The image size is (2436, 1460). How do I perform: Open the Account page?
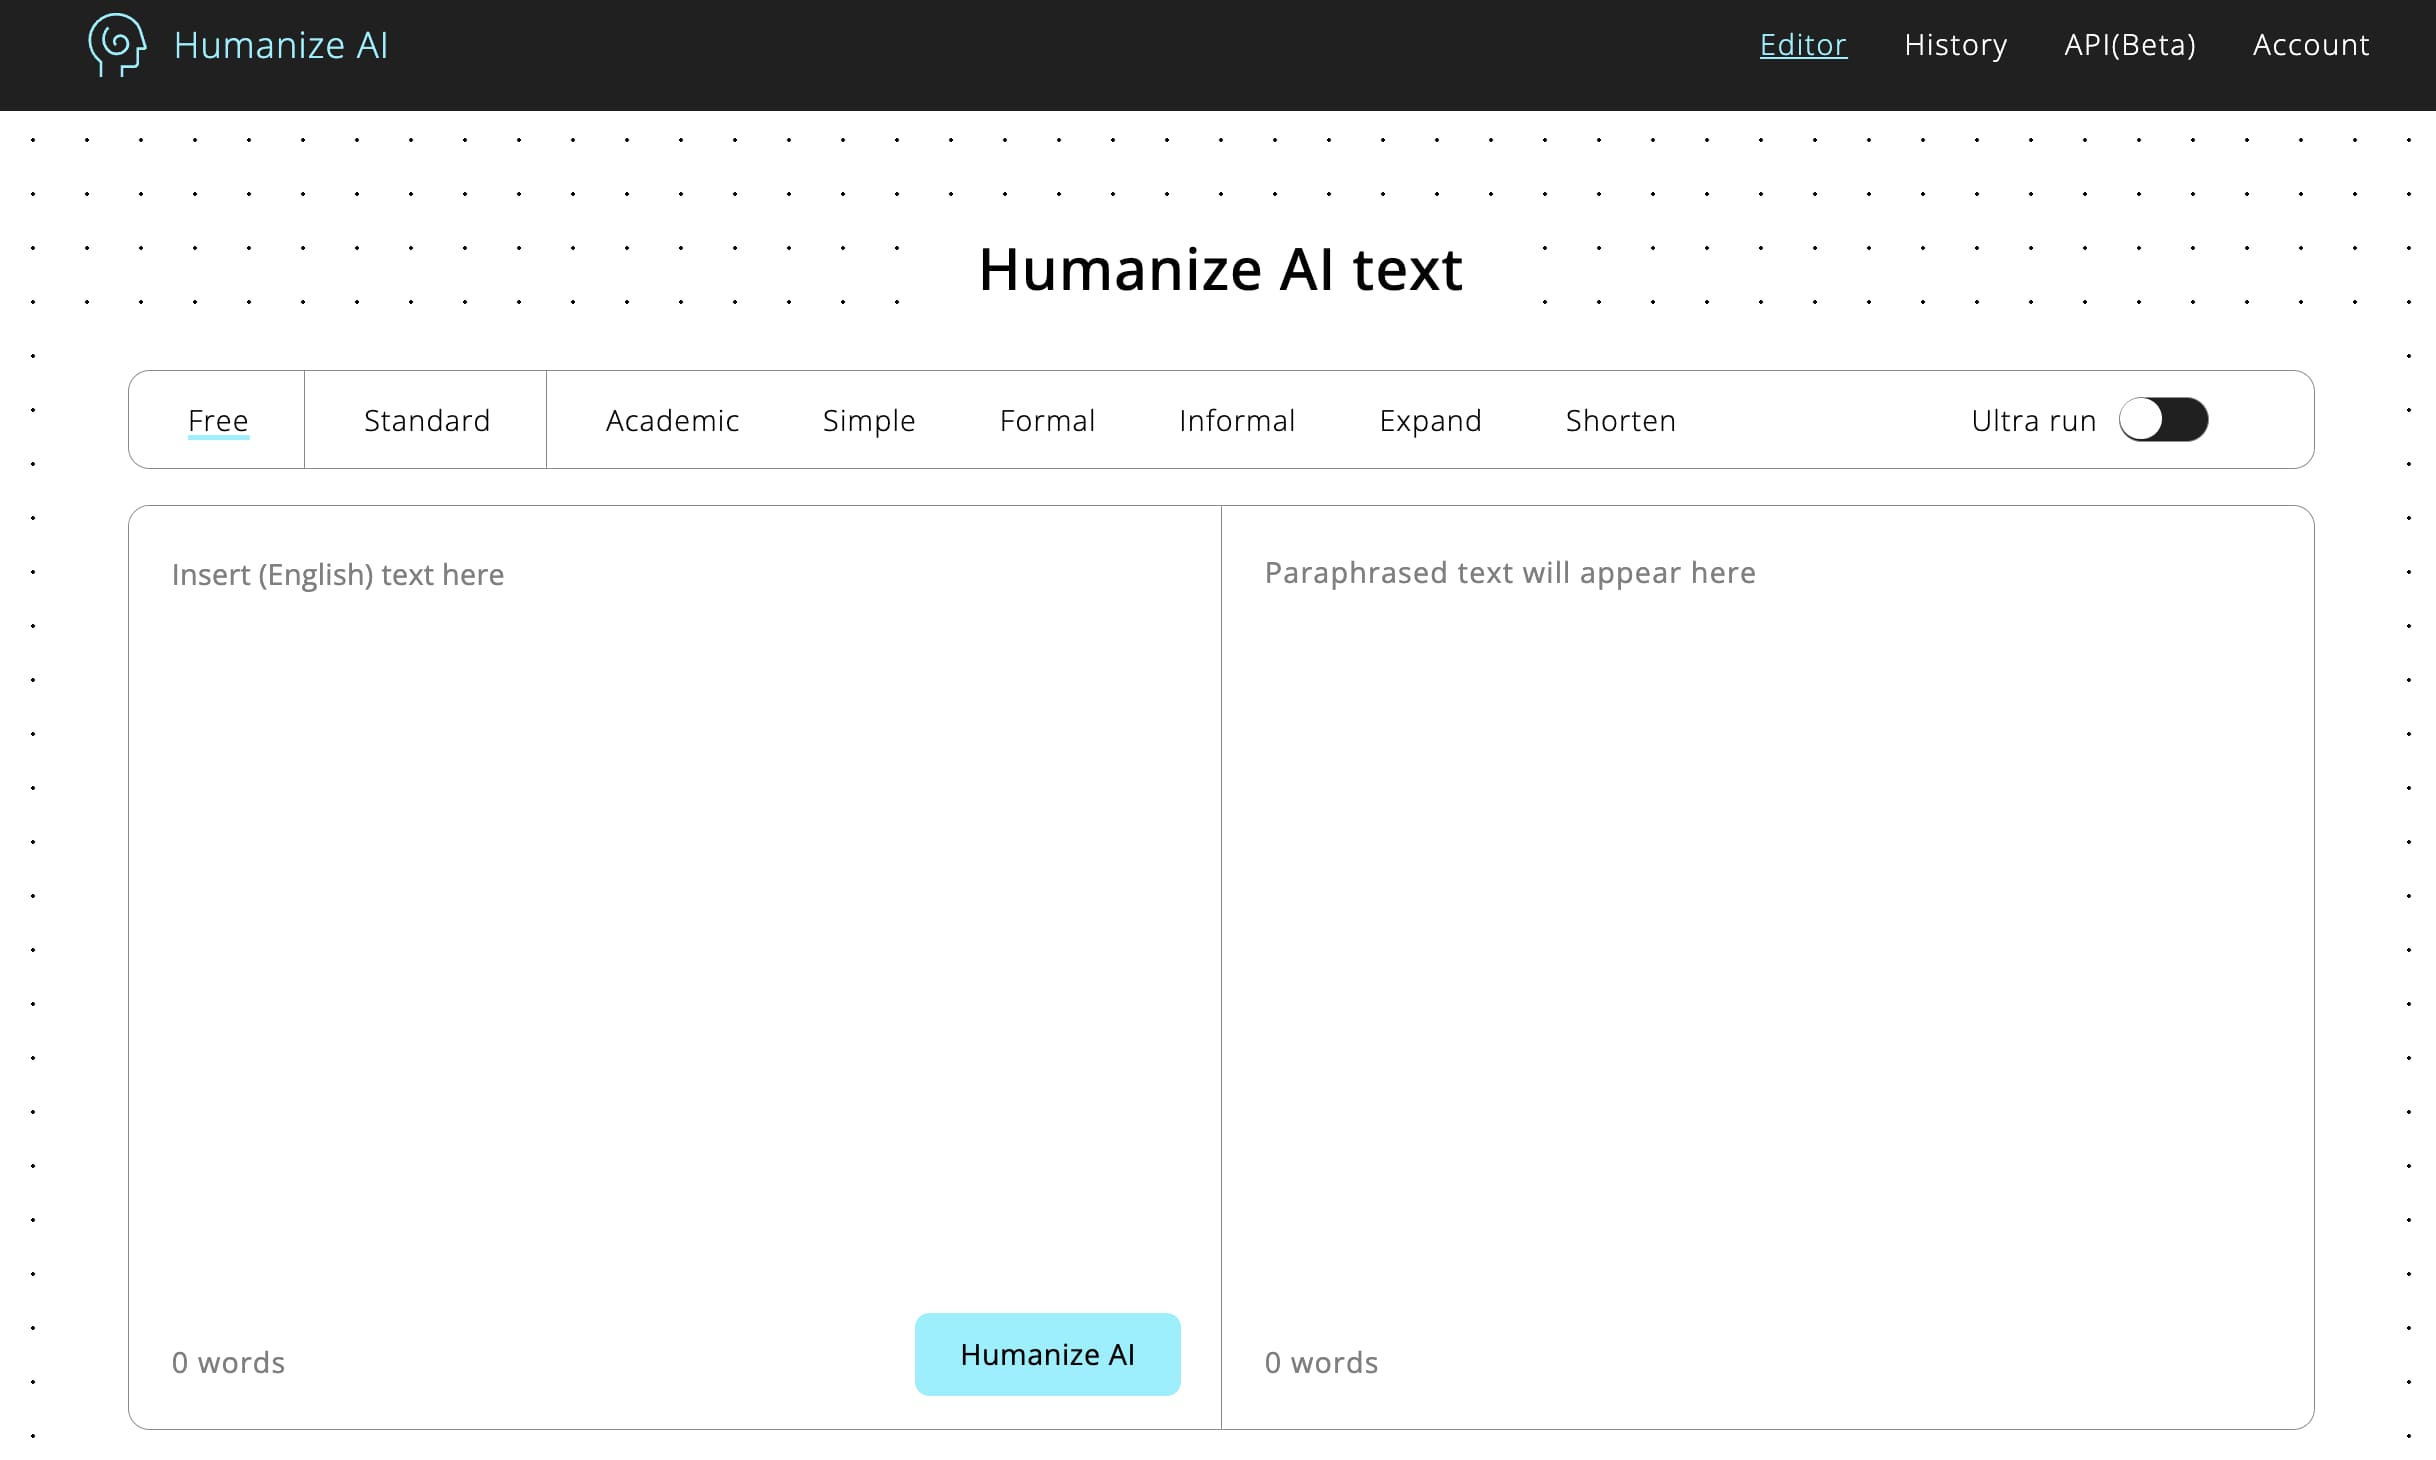click(x=2311, y=45)
